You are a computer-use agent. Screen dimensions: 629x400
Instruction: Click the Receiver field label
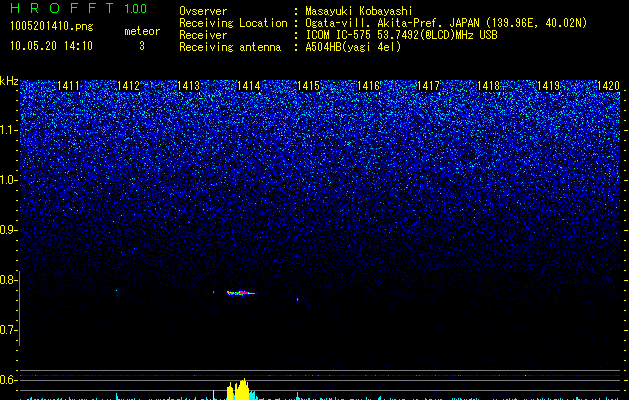pos(203,35)
